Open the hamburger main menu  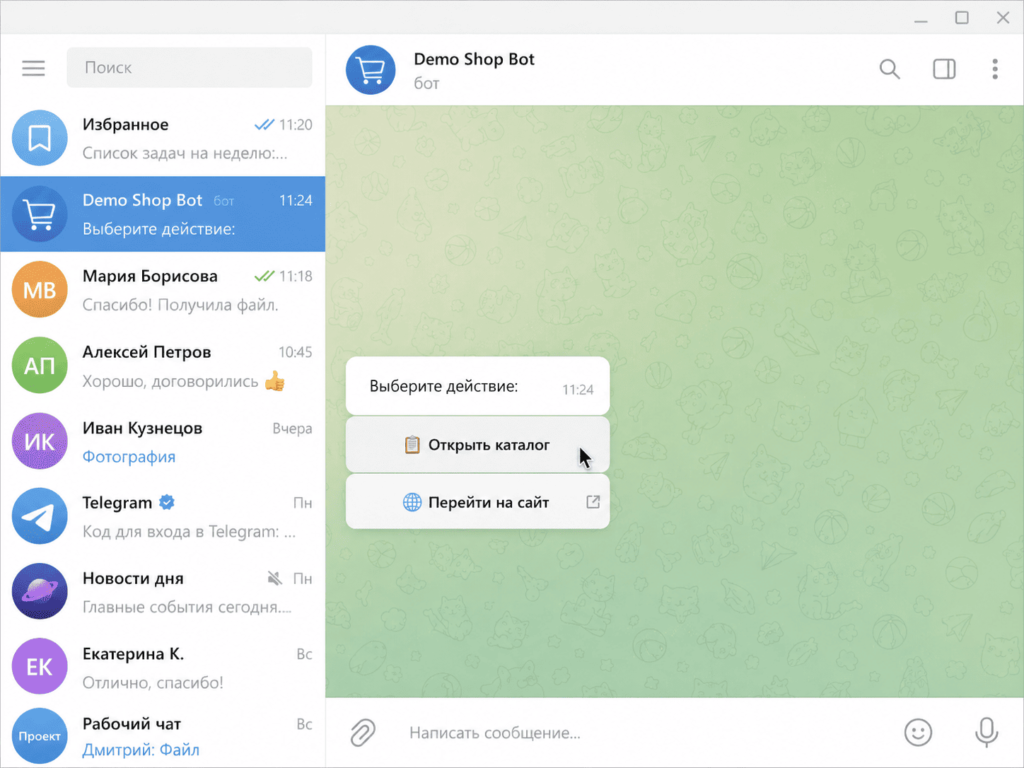(x=33, y=68)
